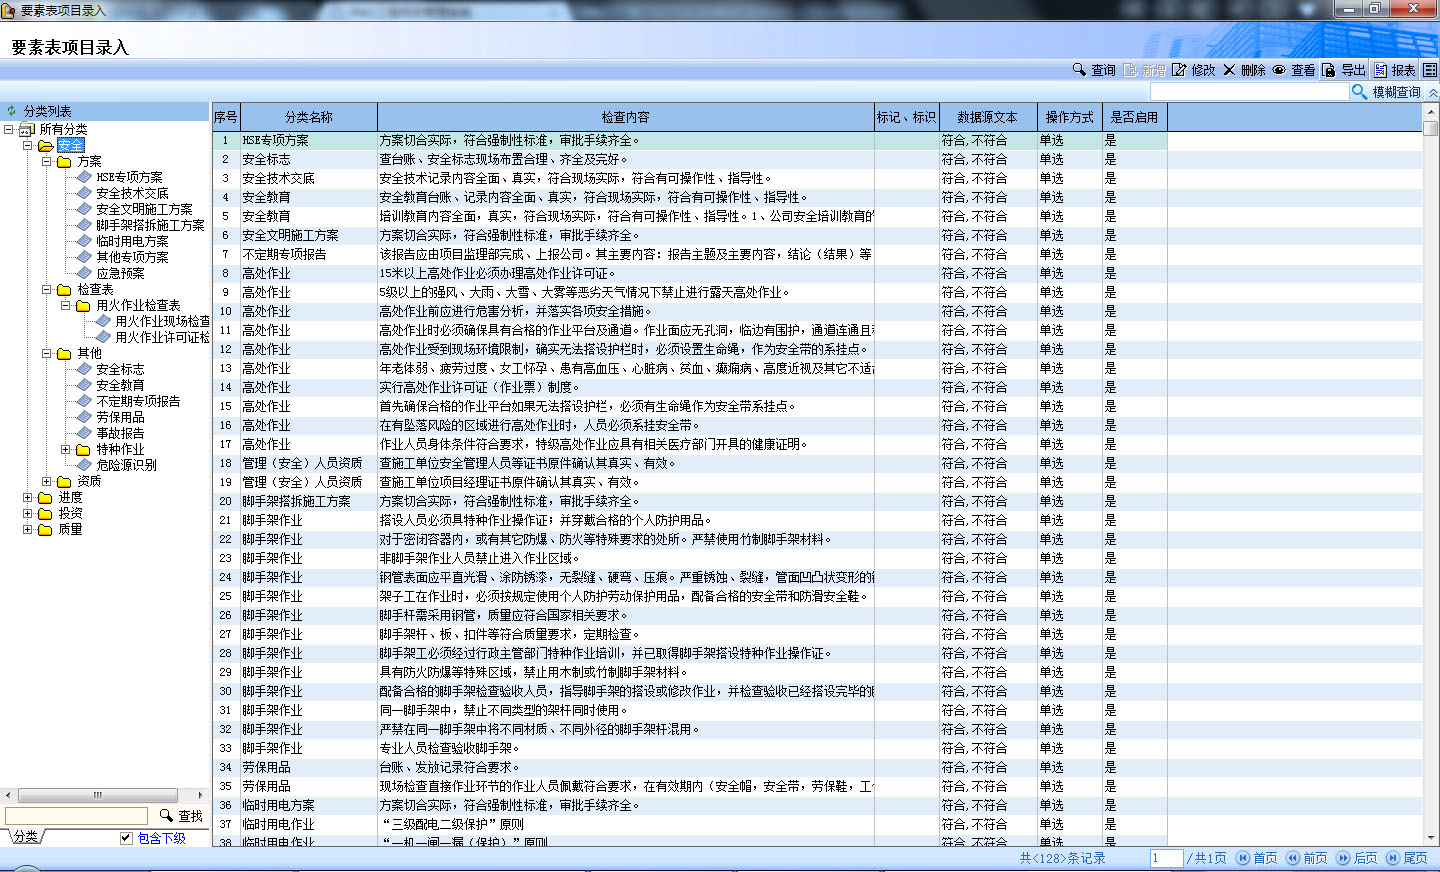Click the 修改 edit toolbar icon

pyautogui.click(x=1179, y=70)
